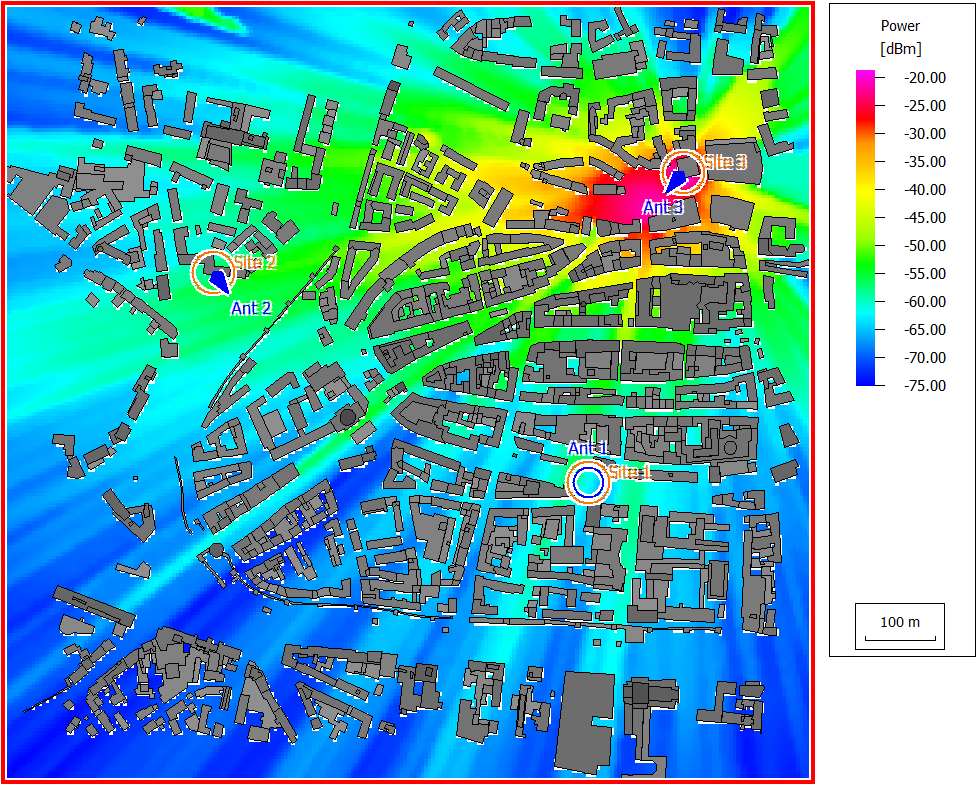Click the Site 1 circular antenna marker

click(588, 482)
